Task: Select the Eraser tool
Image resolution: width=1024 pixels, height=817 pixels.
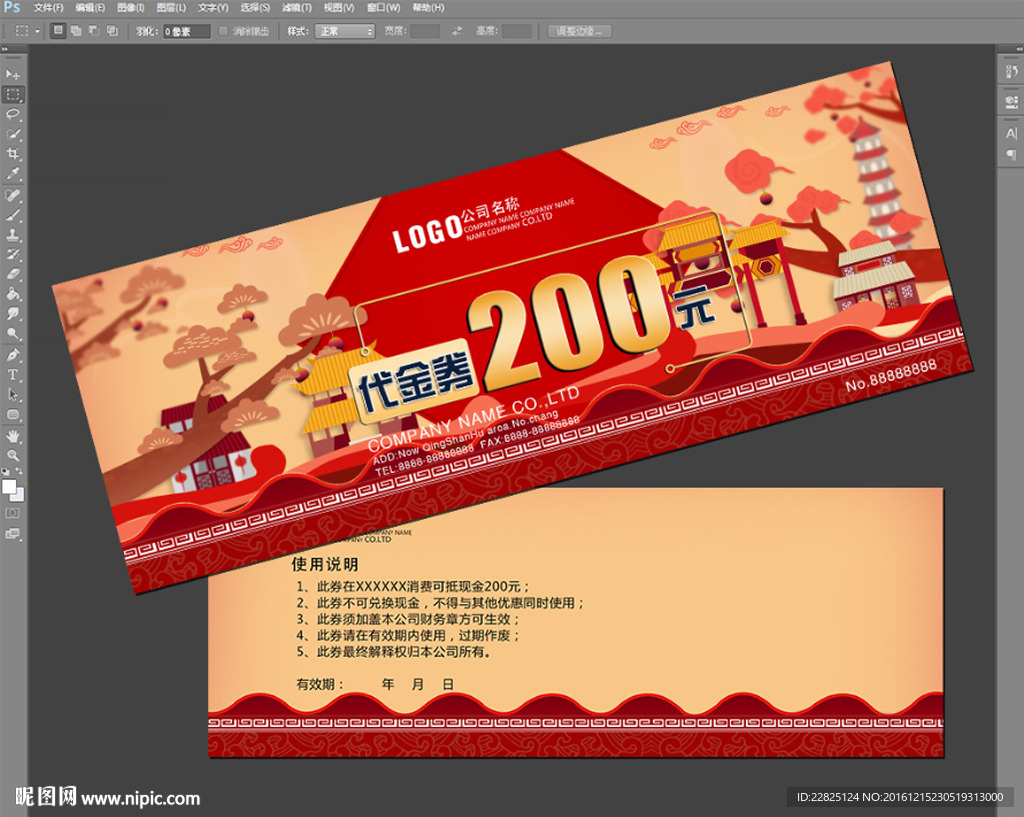Action: click(13, 274)
